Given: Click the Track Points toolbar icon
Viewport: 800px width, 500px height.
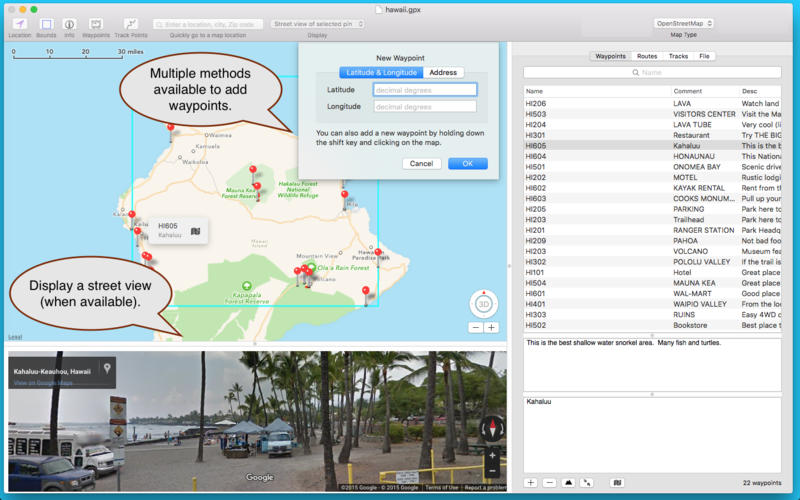Looking at the screenshot, I should (x=130, y=23).
